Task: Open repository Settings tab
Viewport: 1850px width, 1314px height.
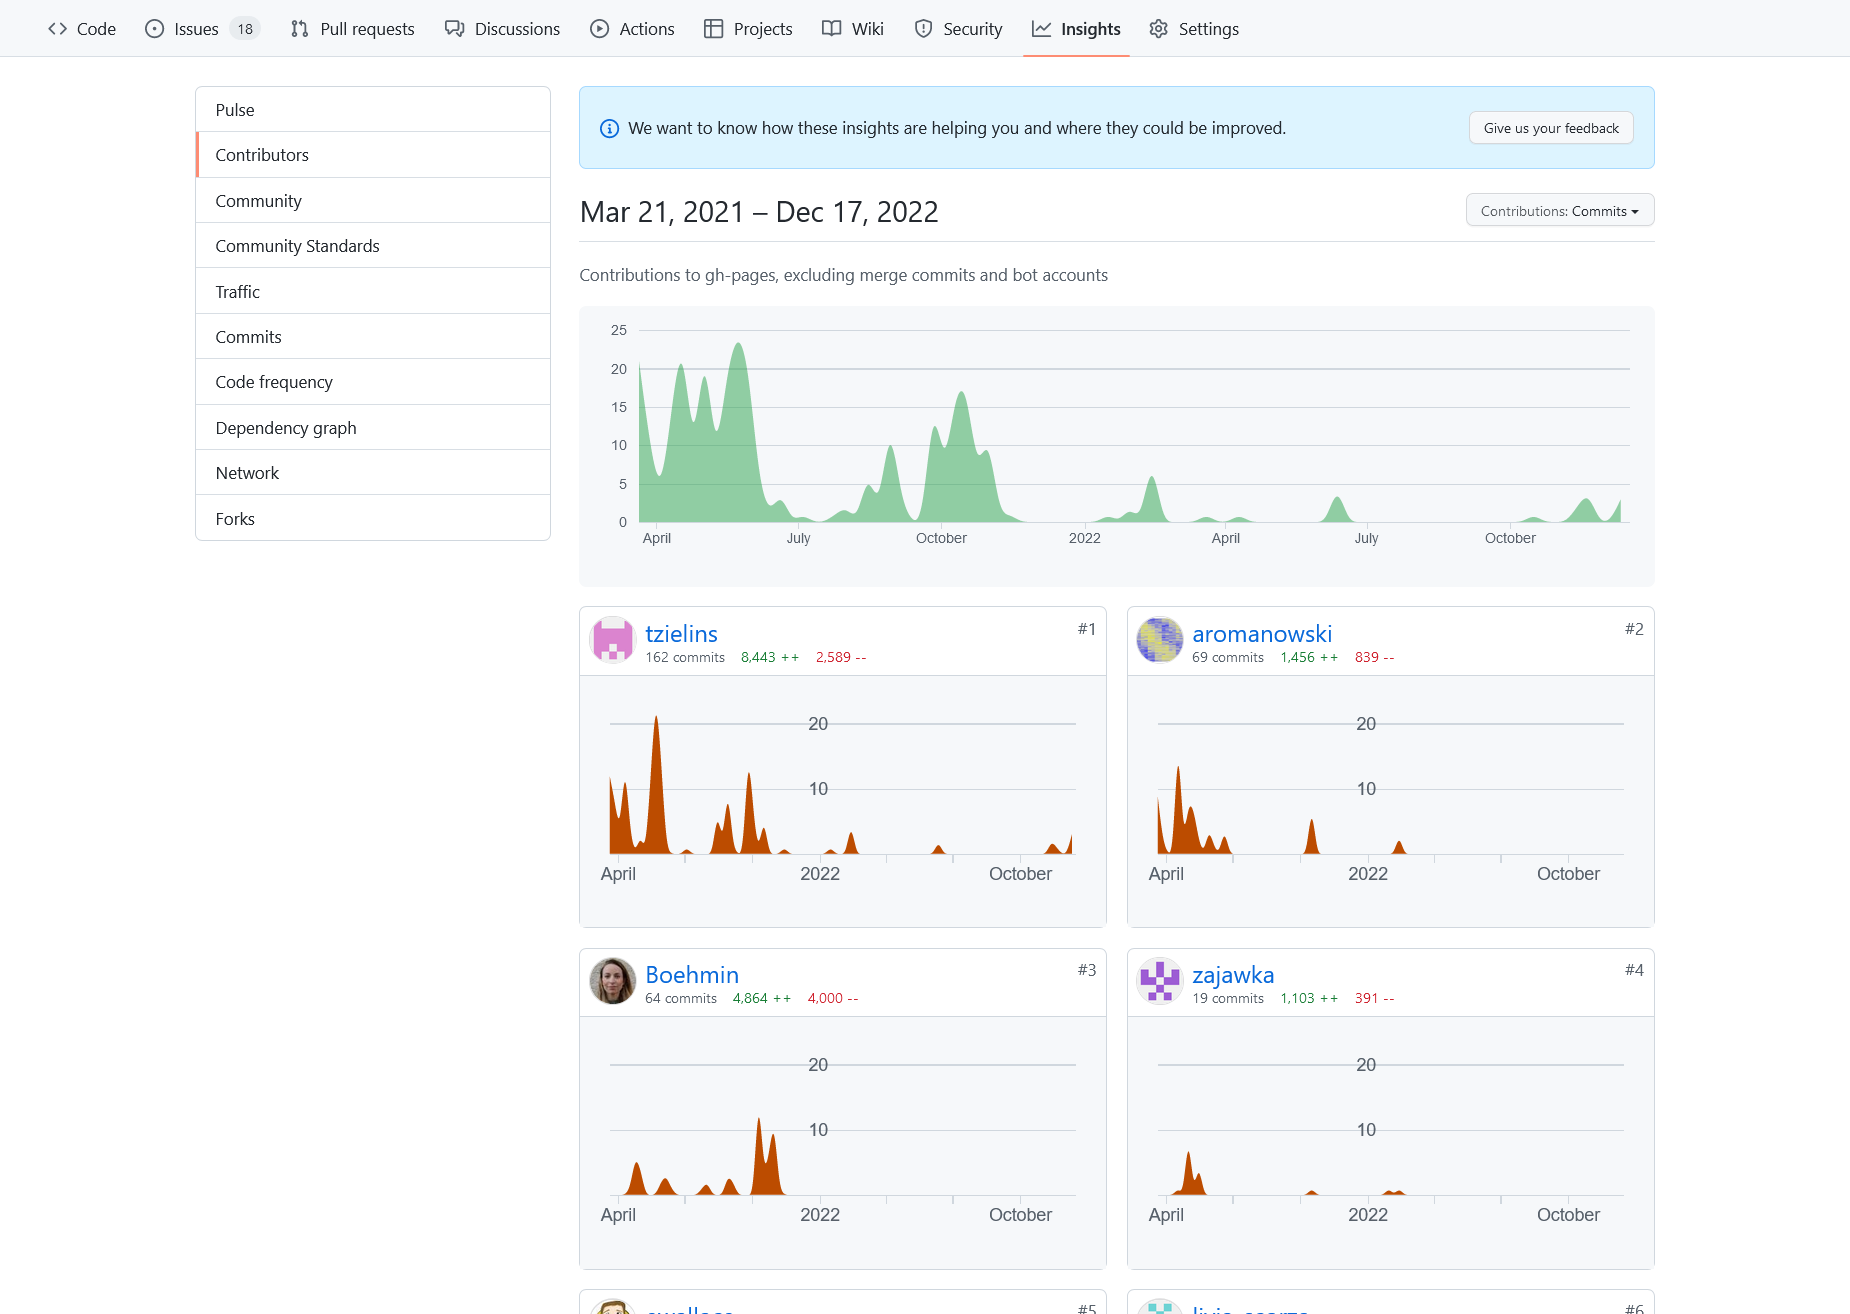Action: pyautogui.click(x=1194, y=29)
